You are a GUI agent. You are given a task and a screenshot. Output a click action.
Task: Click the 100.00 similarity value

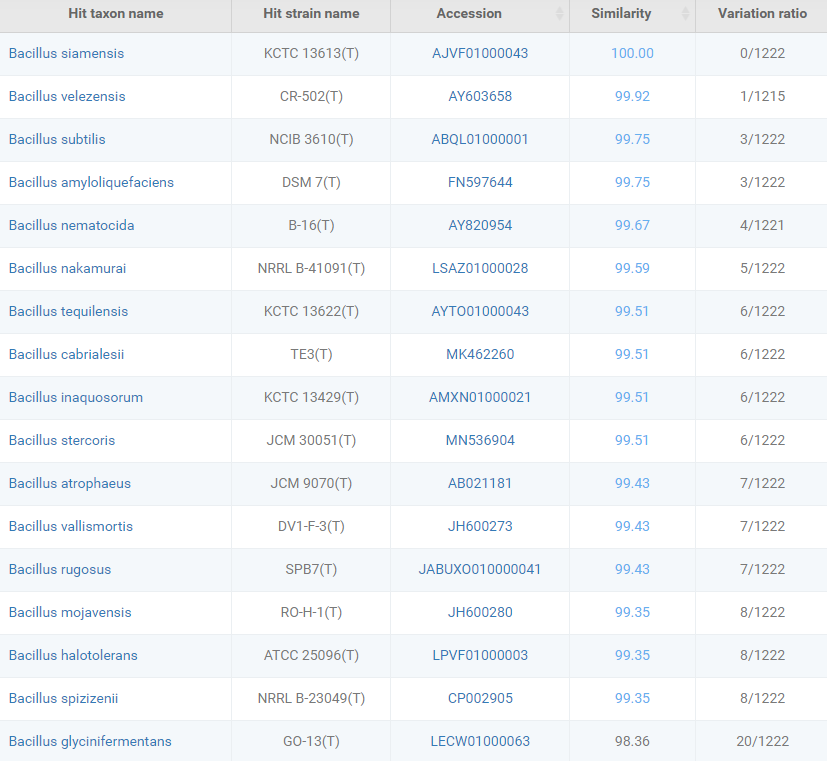[x=632, y=53]
